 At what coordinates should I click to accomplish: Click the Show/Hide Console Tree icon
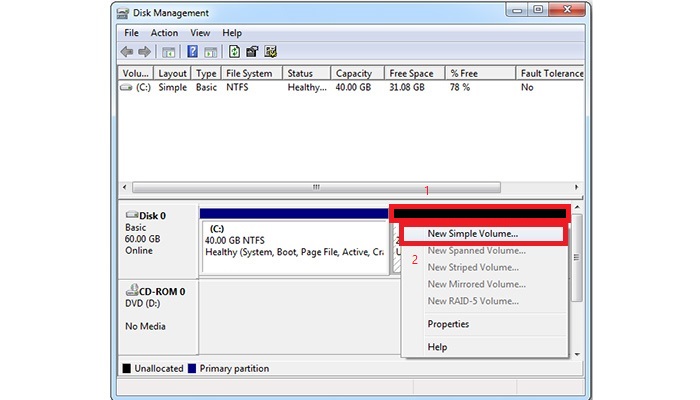[169, 52]
